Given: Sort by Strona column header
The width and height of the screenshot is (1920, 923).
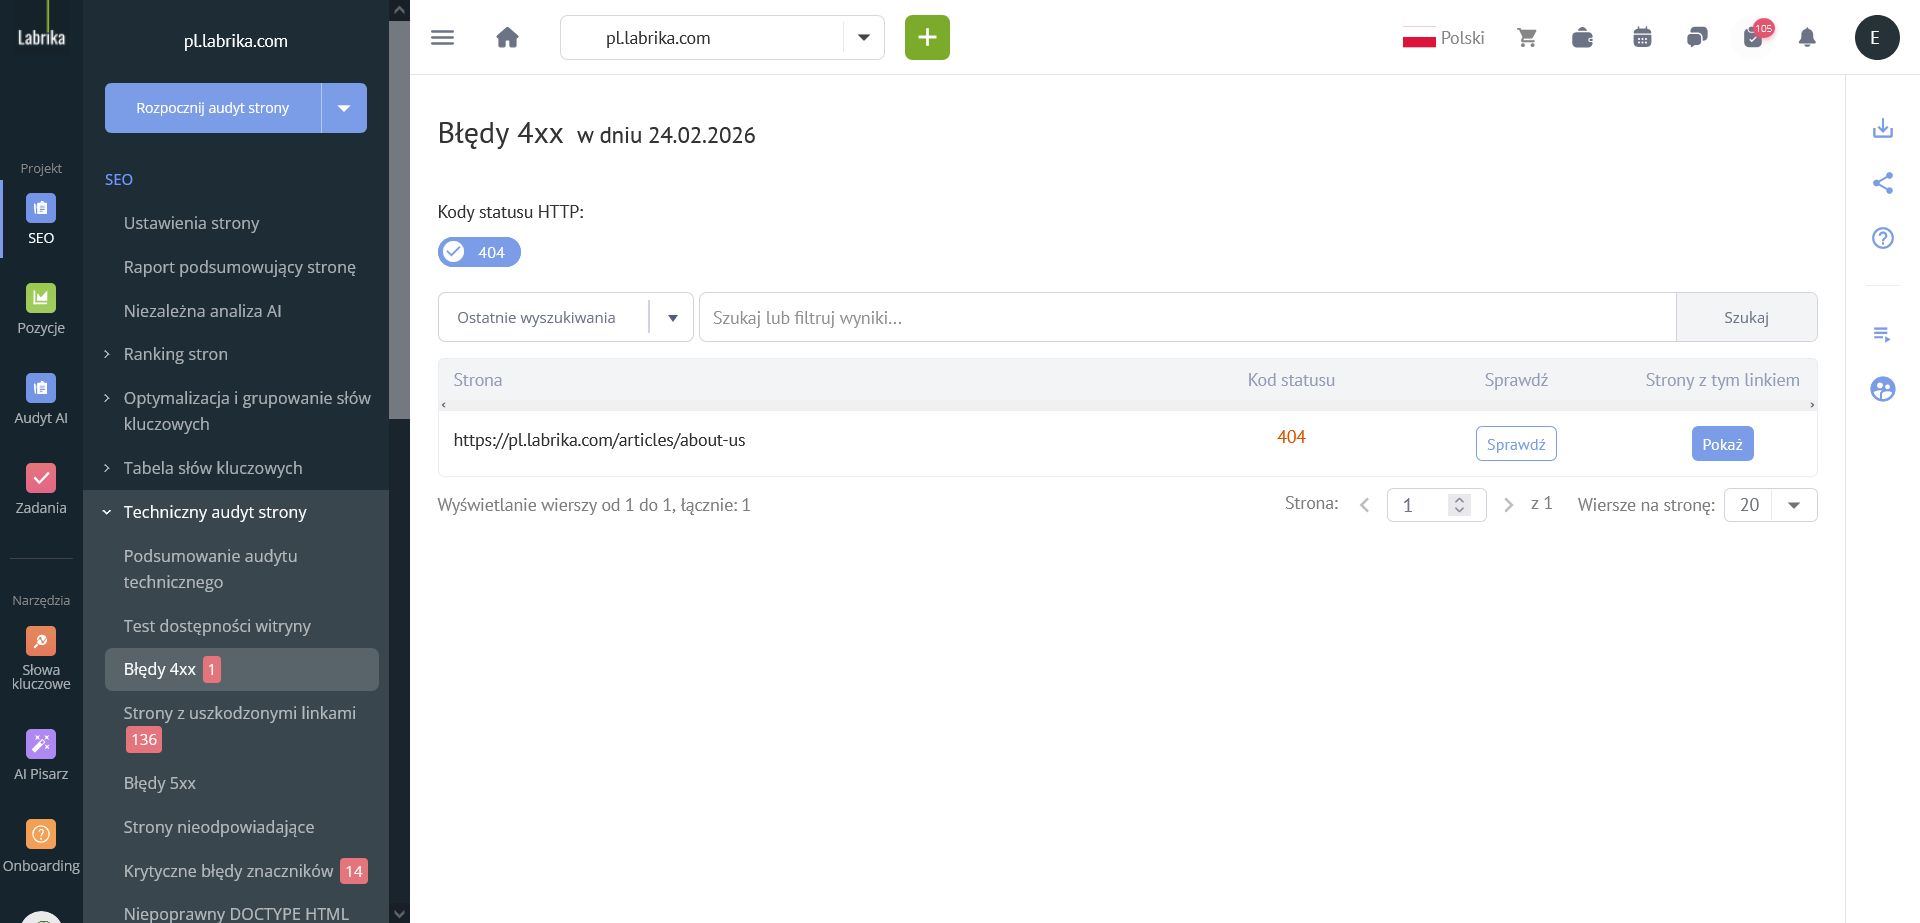Looking at the screenshot, I should click(478, 380).
